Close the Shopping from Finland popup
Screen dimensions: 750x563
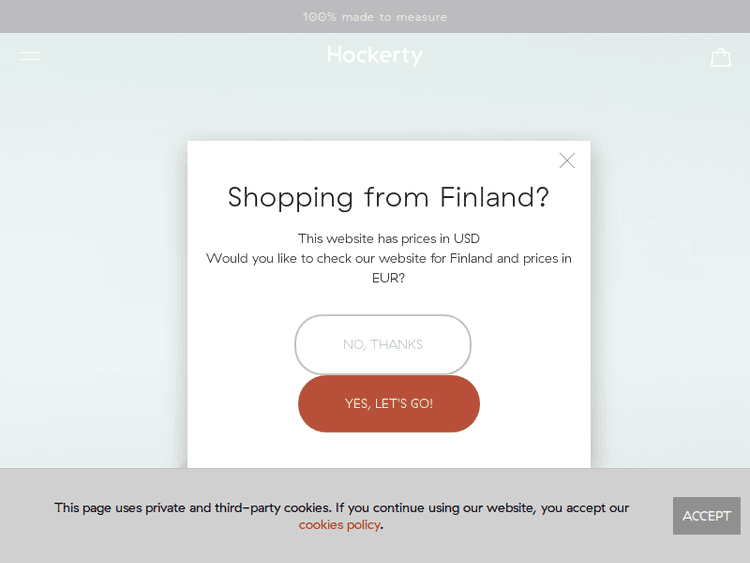tap(567, 160)
